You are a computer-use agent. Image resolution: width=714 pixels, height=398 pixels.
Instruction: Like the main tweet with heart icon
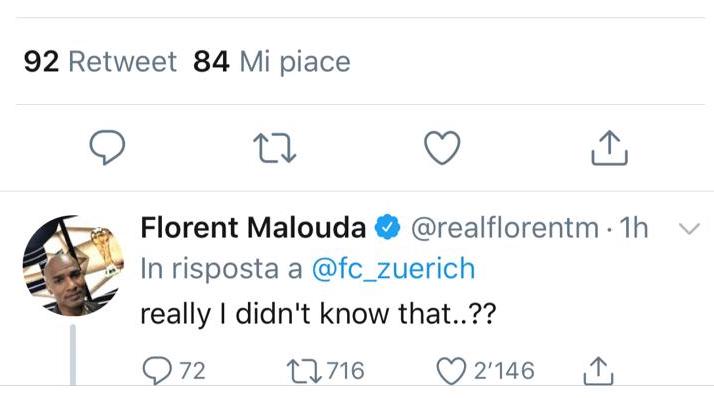click(x=442, y=148)
